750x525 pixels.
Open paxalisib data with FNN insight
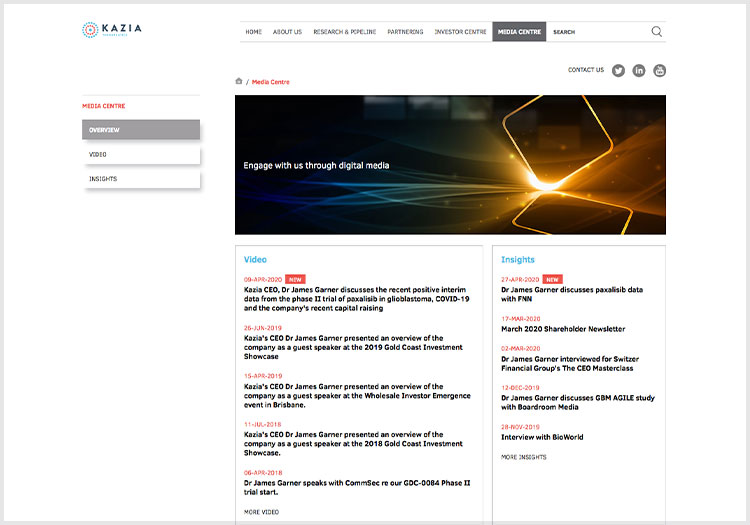tap(572, 294)
